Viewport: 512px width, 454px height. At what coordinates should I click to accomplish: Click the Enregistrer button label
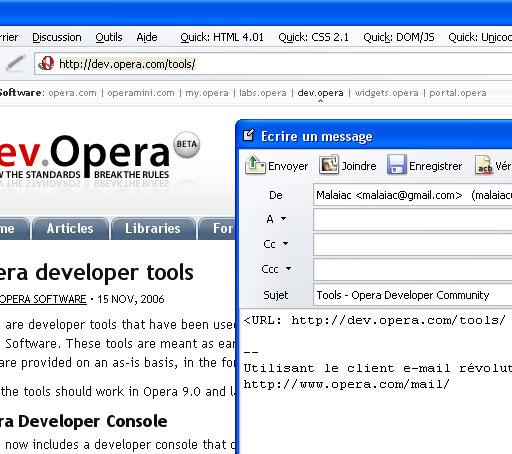[x=435, y=166]
